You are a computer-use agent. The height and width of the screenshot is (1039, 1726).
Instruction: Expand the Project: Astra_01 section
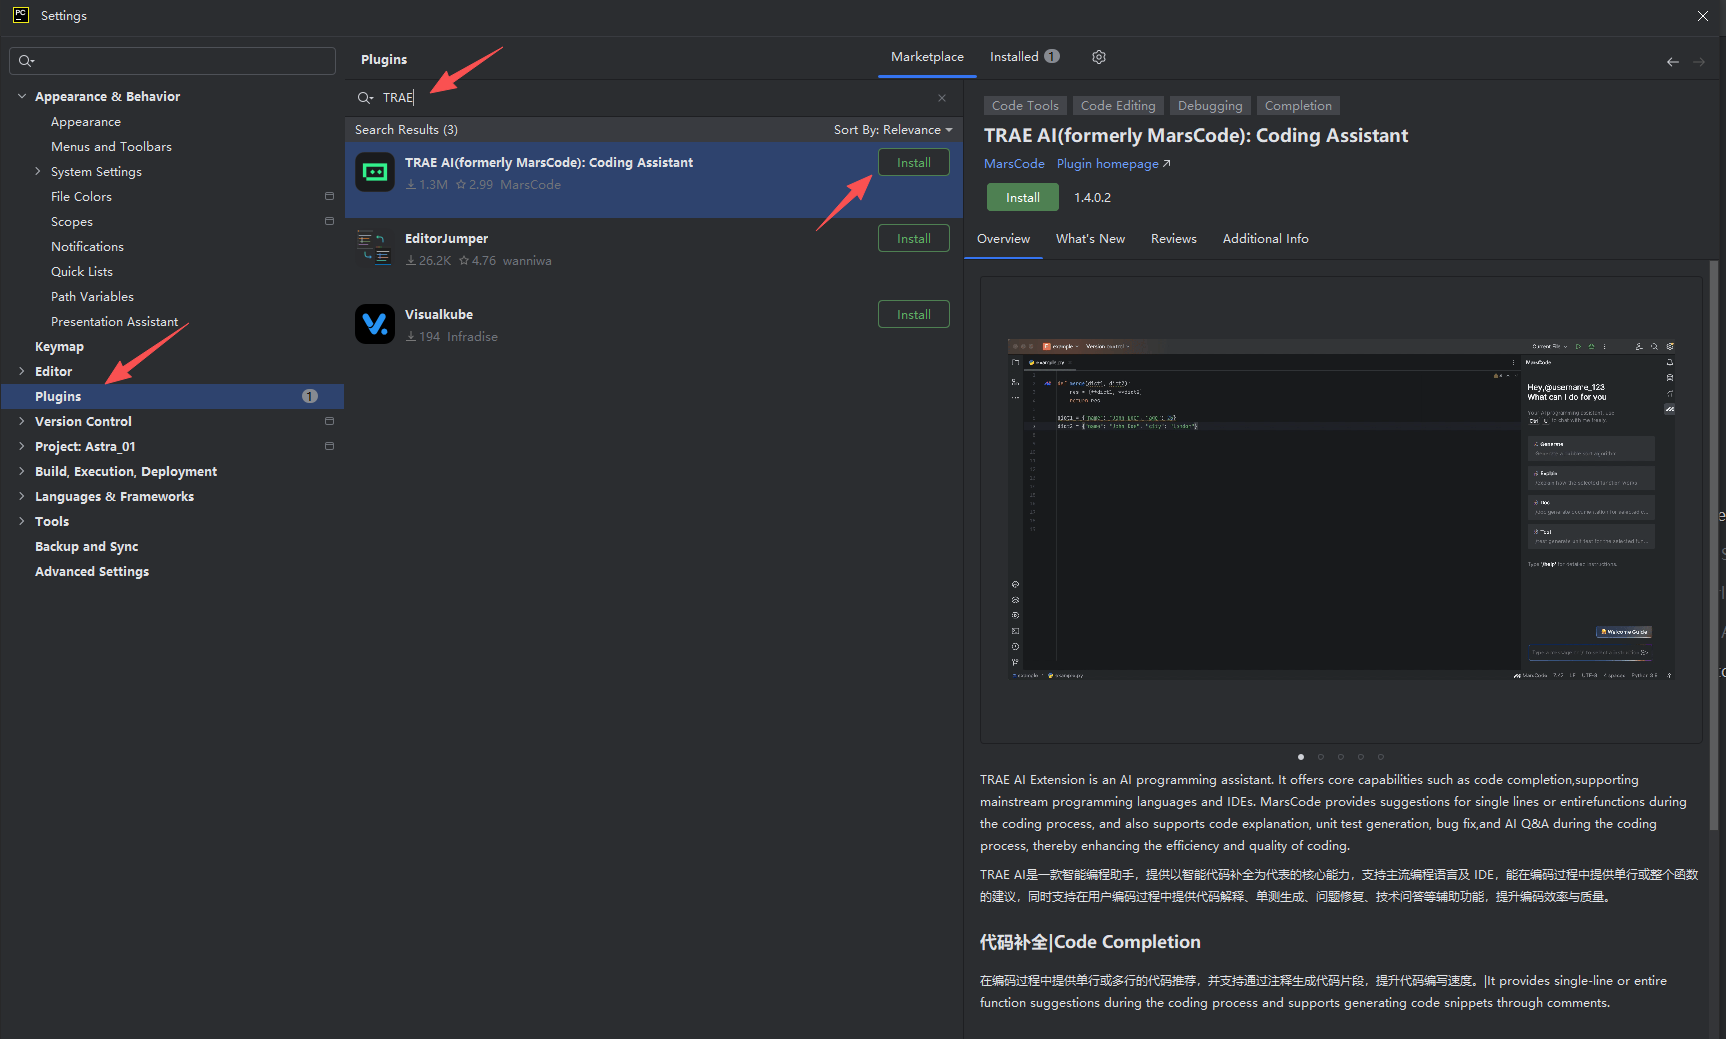click(x=22, y=446)
